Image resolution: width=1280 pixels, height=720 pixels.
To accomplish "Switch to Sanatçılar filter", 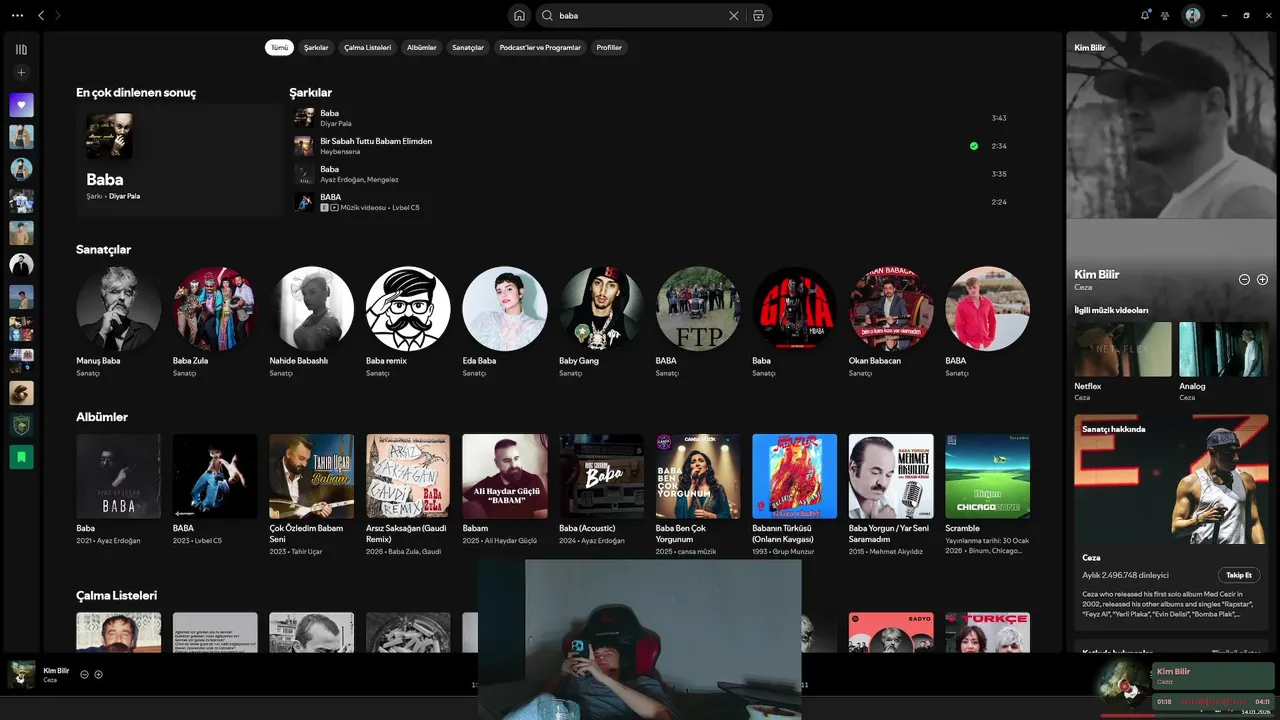I will click(468, 47).
